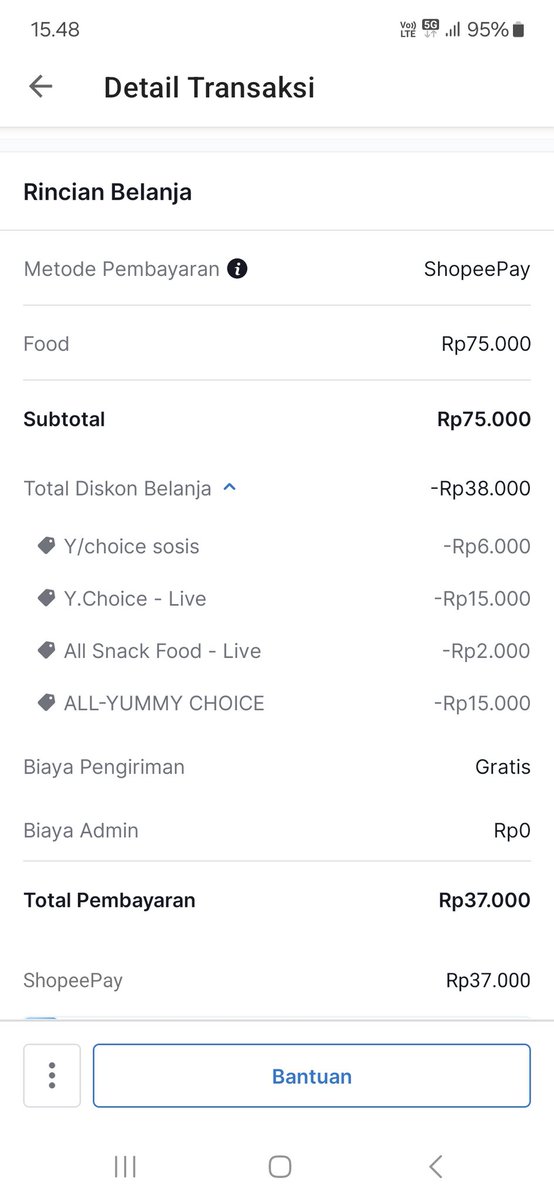Tap the Detail Transaksi title
Image resolution: width=554 pixels, height=1200 pixels.
tap(209, 87)
